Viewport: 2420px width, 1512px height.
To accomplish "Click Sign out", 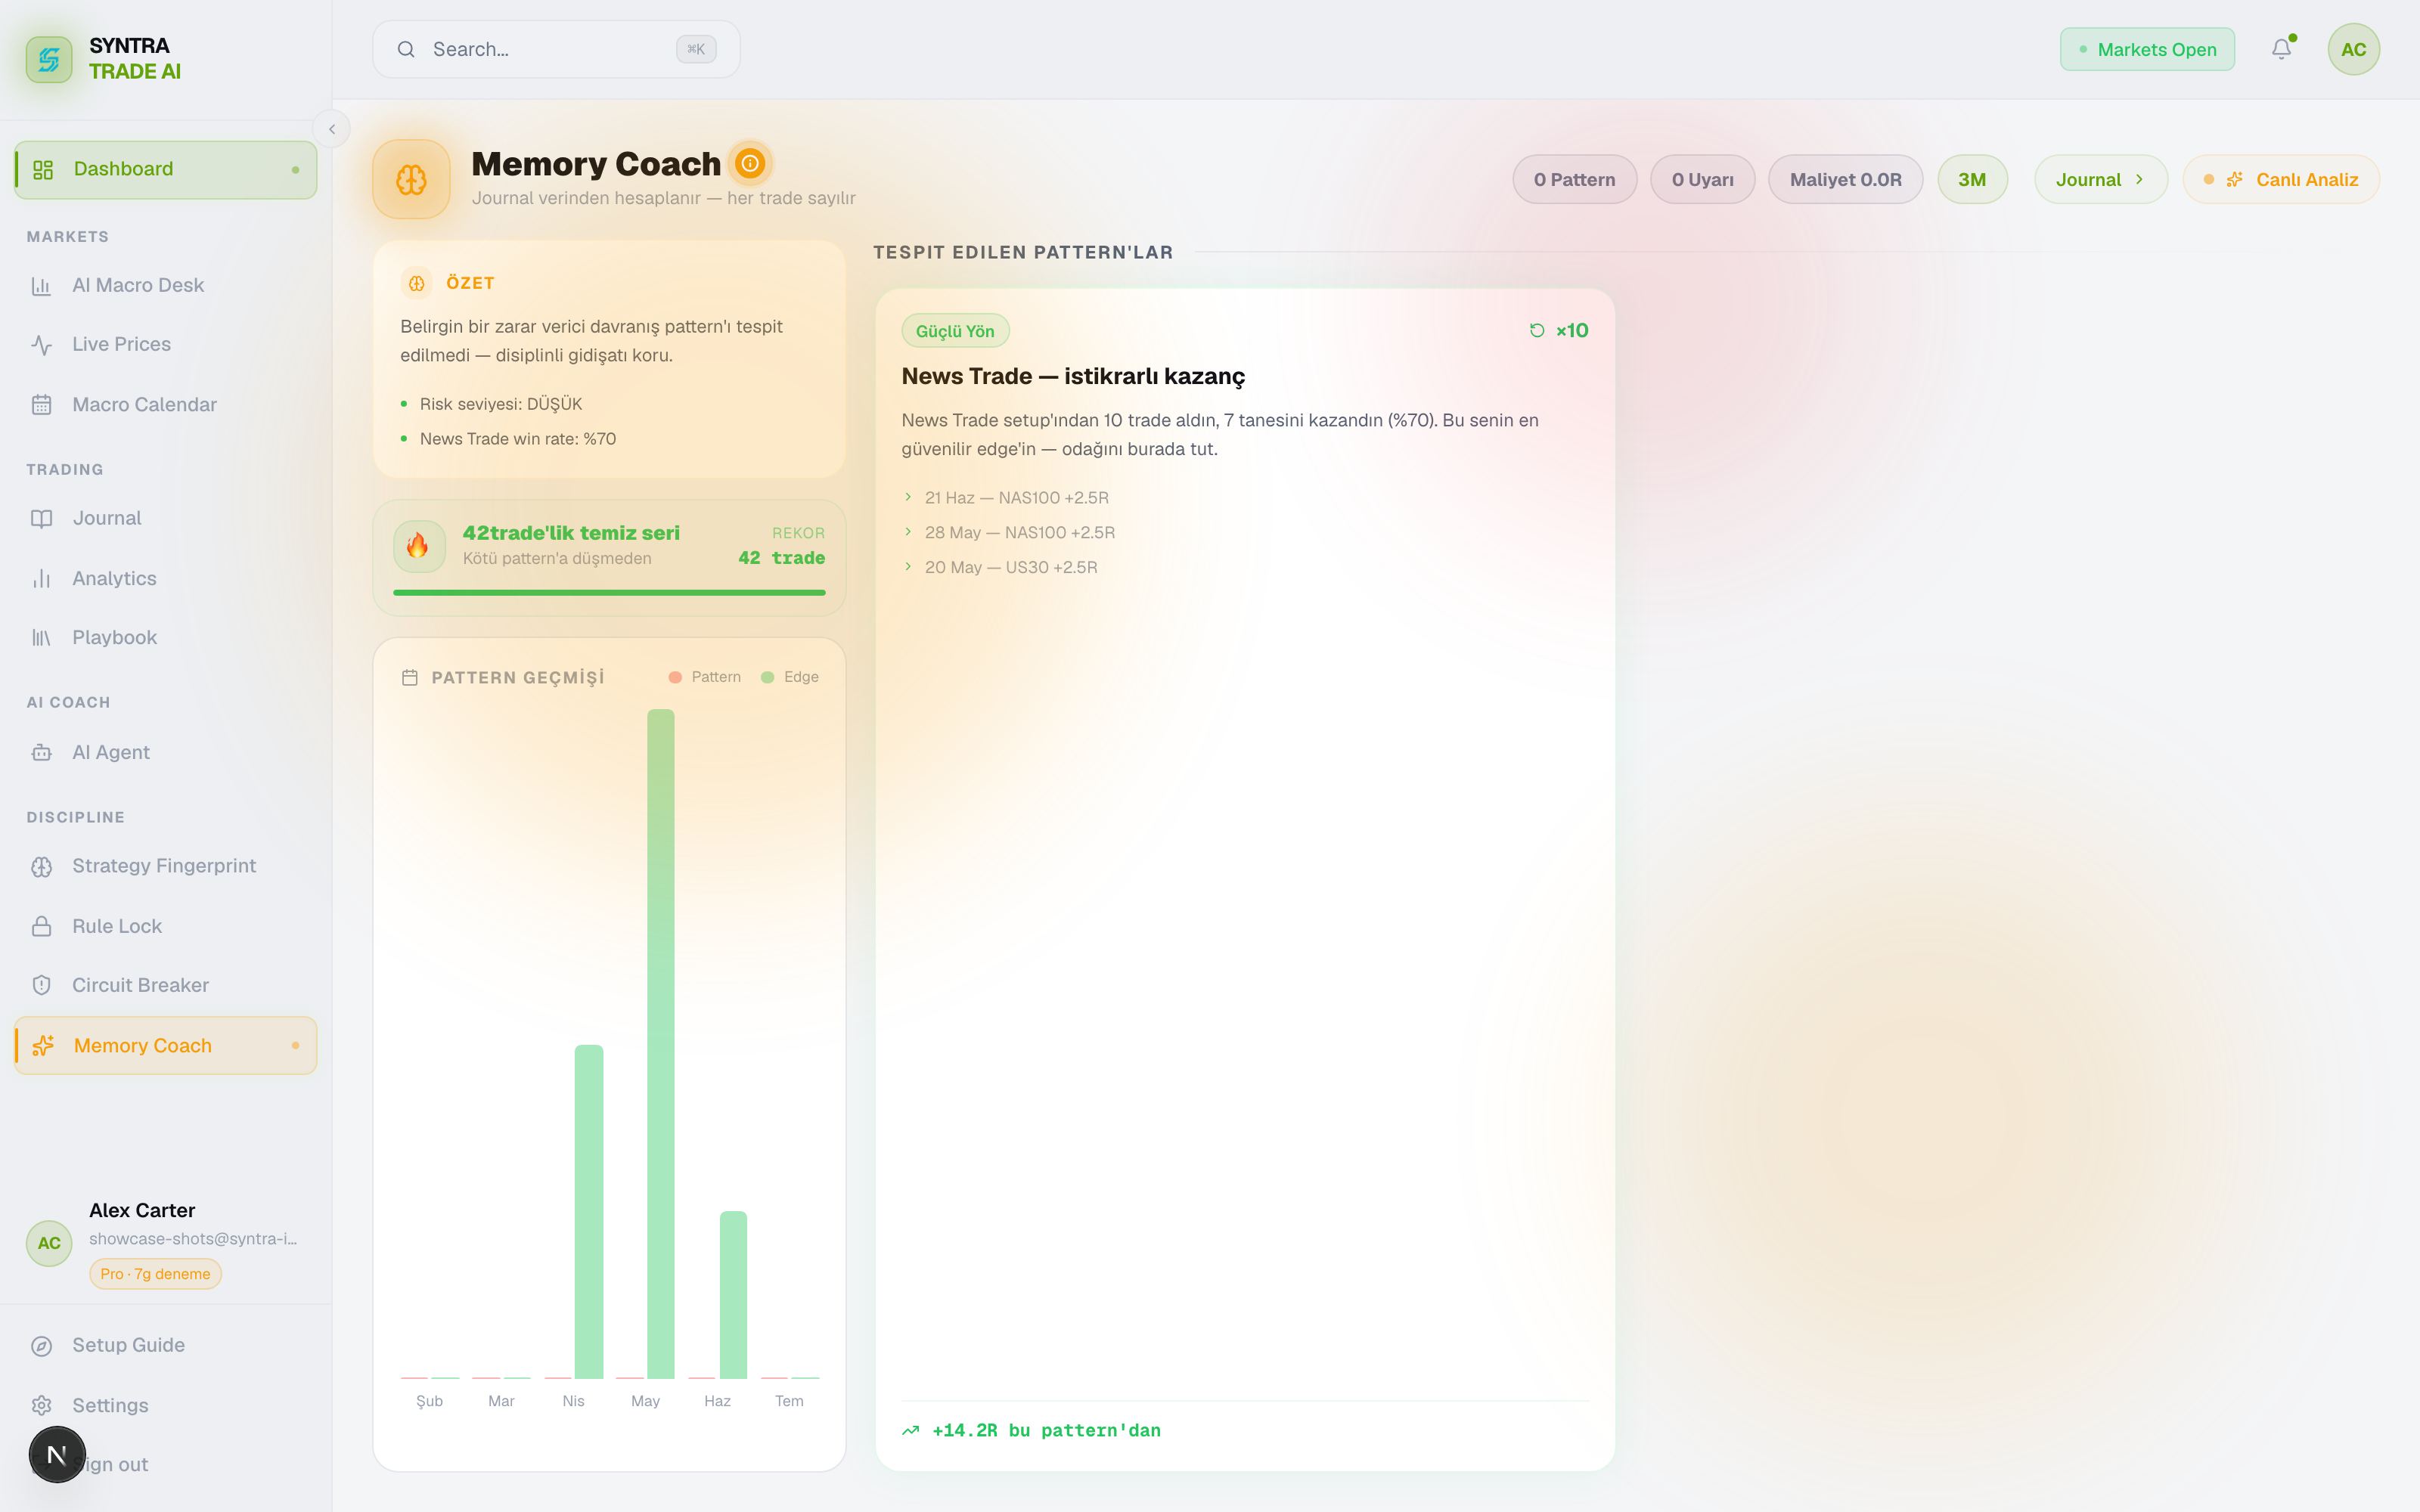I will (165, 1465).
